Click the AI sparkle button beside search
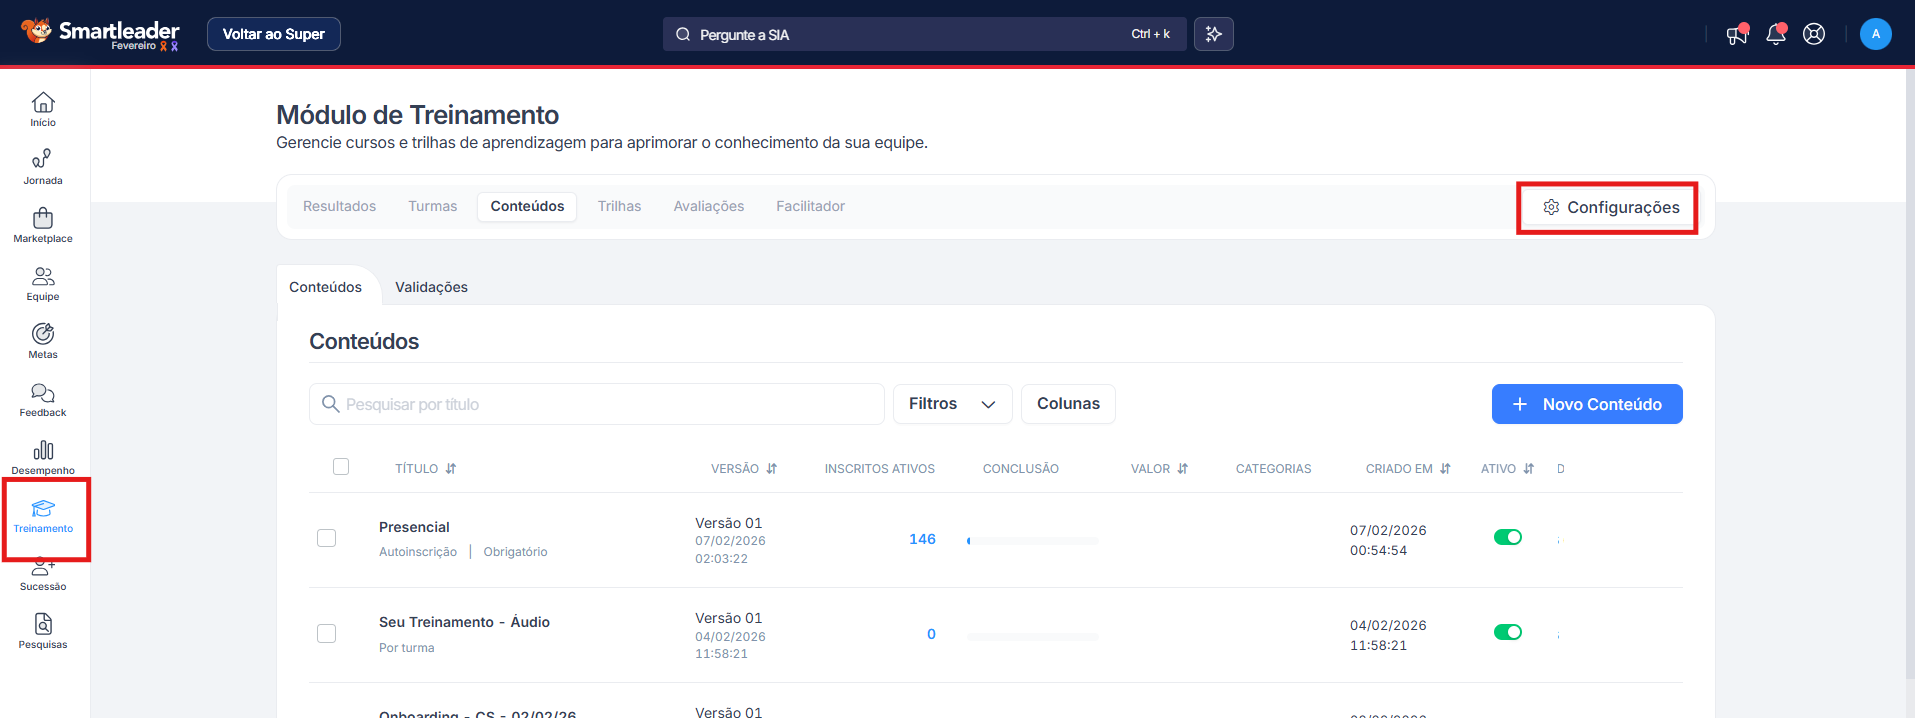 (1213, 34)
